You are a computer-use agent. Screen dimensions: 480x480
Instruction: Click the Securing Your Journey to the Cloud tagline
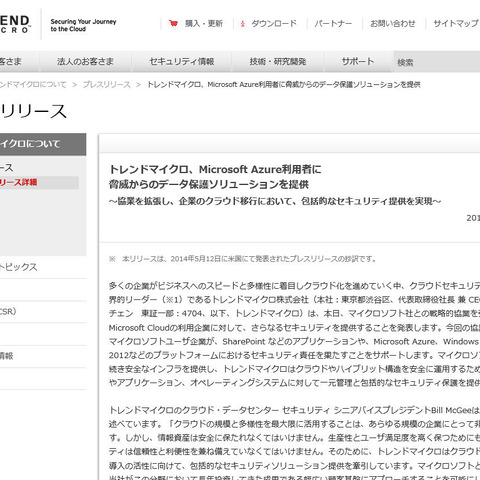click(x=83, y=25)
